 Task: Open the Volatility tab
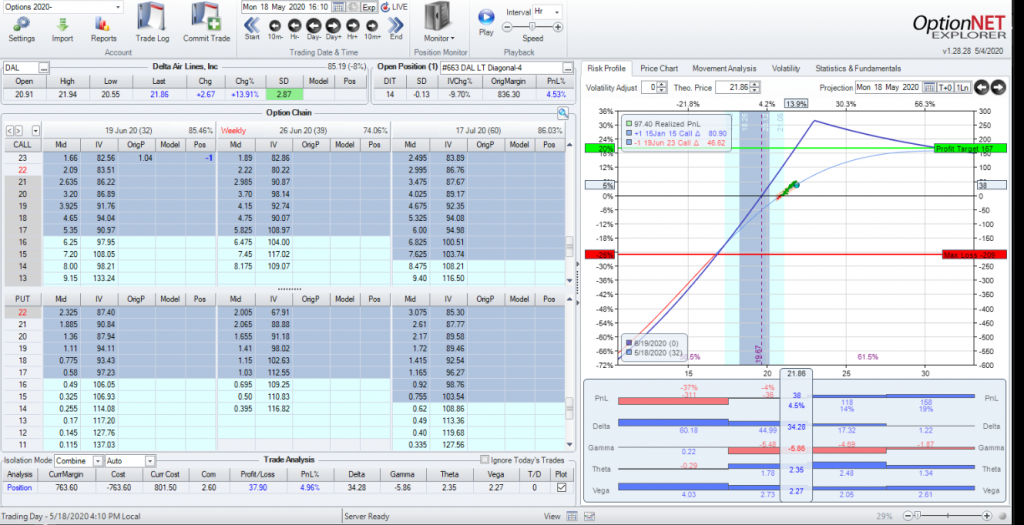786,69
